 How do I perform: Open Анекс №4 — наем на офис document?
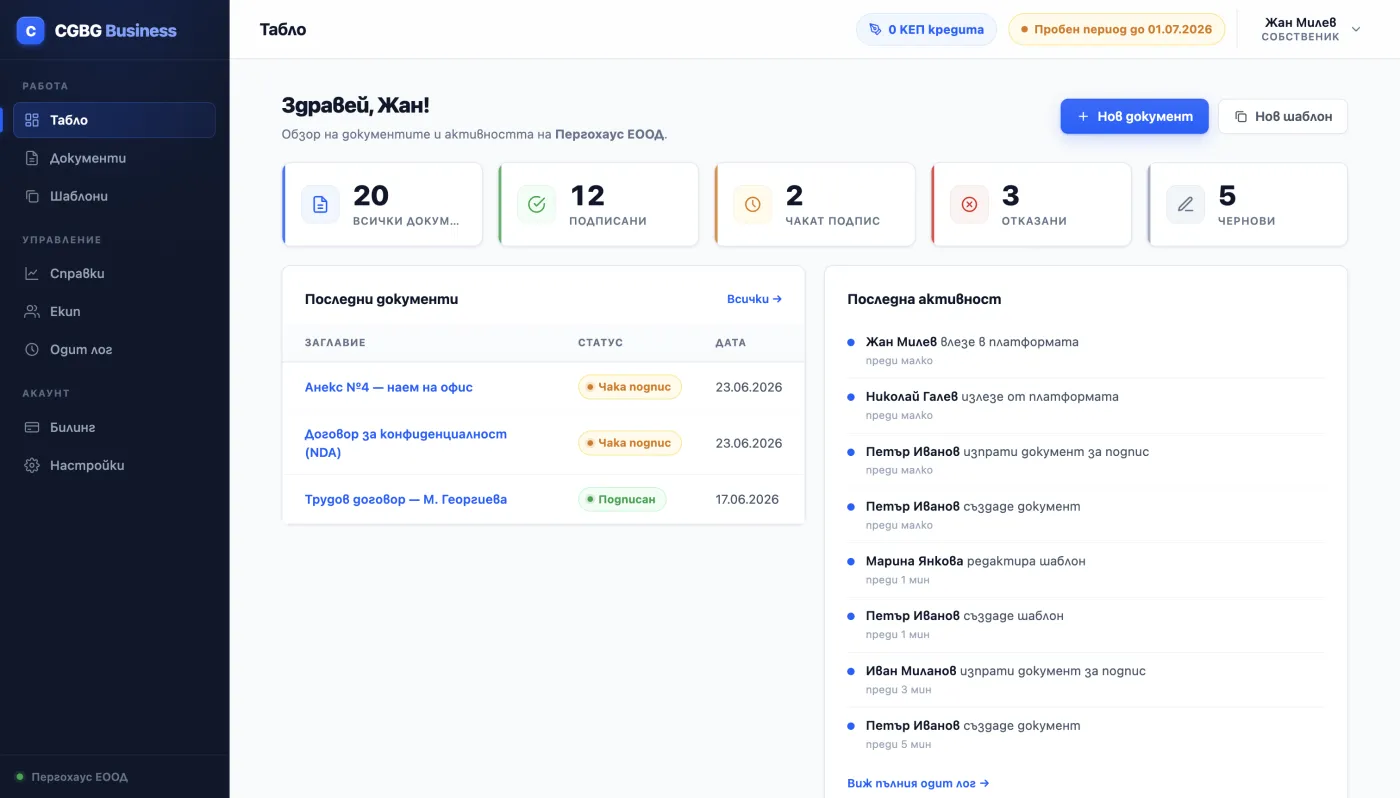tap(389, 387)
